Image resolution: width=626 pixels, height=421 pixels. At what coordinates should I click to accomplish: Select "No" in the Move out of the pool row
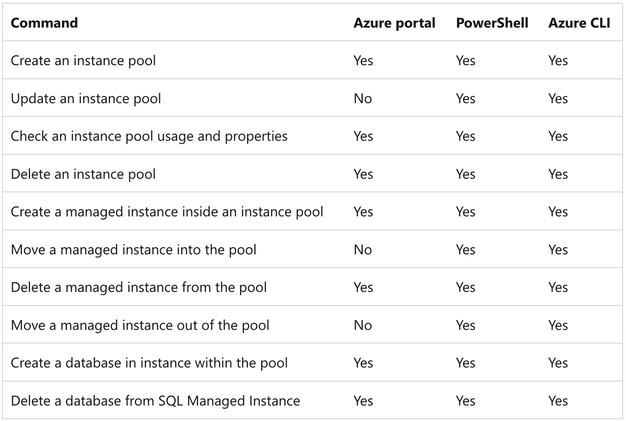363,325
